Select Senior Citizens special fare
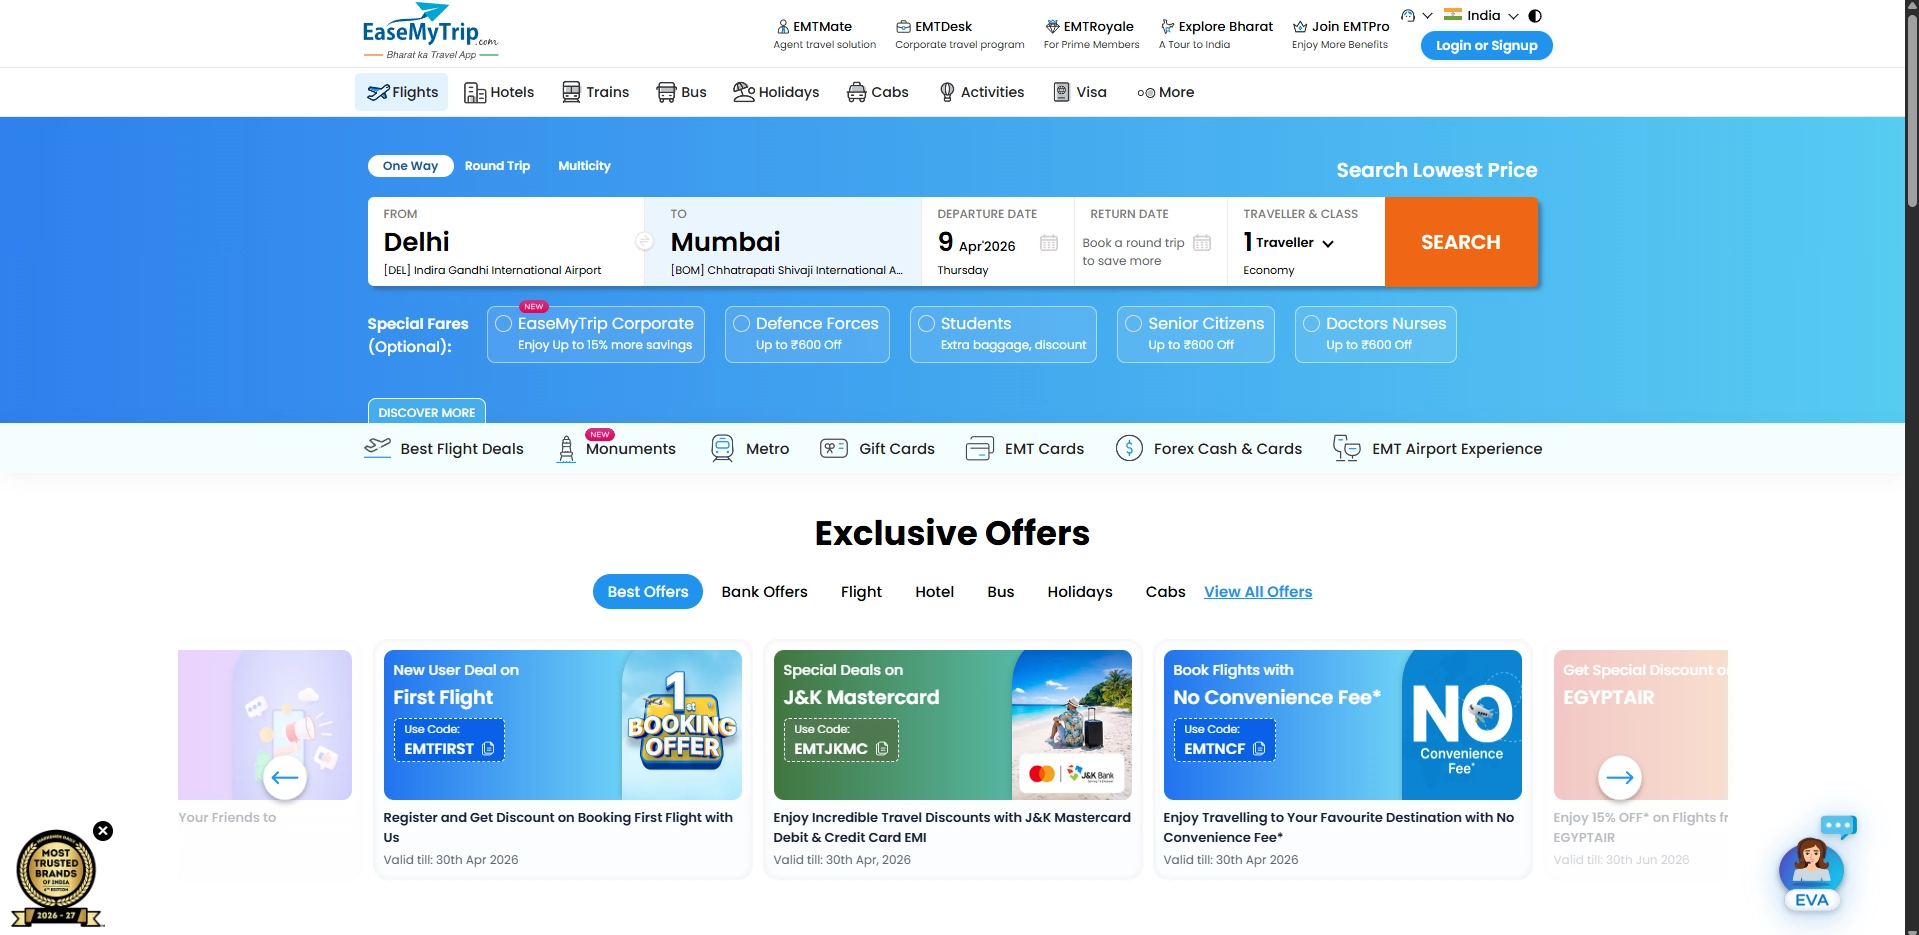The image size is (1919, 935). click(x=1134, y=324)
